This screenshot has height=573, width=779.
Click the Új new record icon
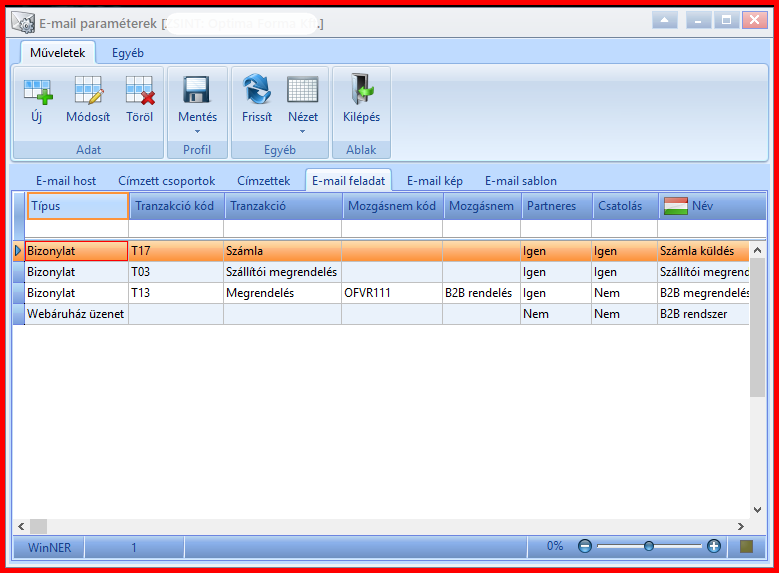(38, 91)
